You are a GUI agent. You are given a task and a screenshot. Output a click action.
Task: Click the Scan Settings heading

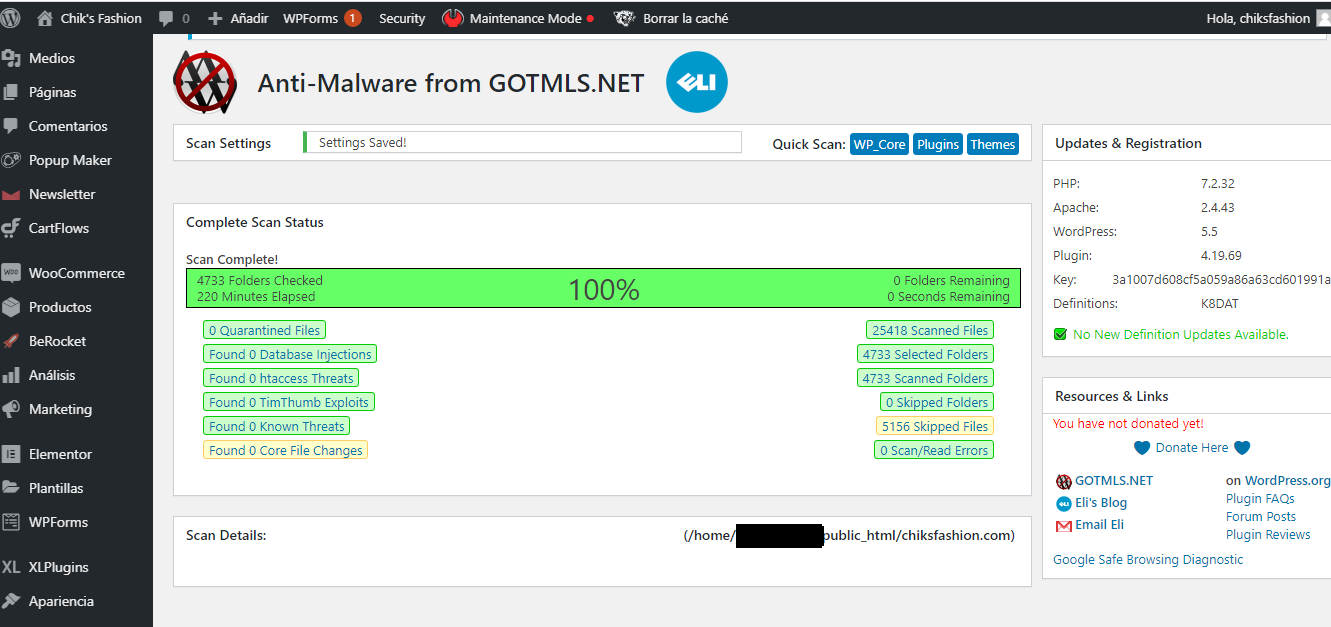pyautogui.click(x=229, y=143)
